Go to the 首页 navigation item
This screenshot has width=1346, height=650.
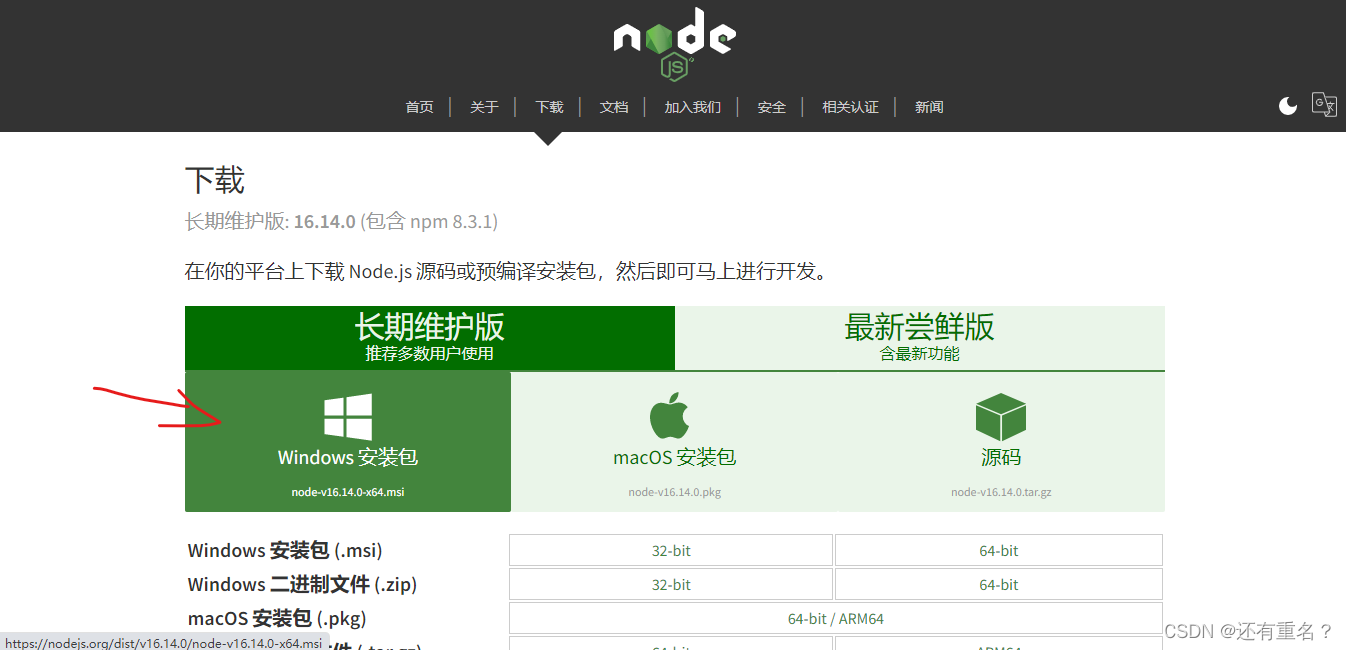tap(419, 107)
